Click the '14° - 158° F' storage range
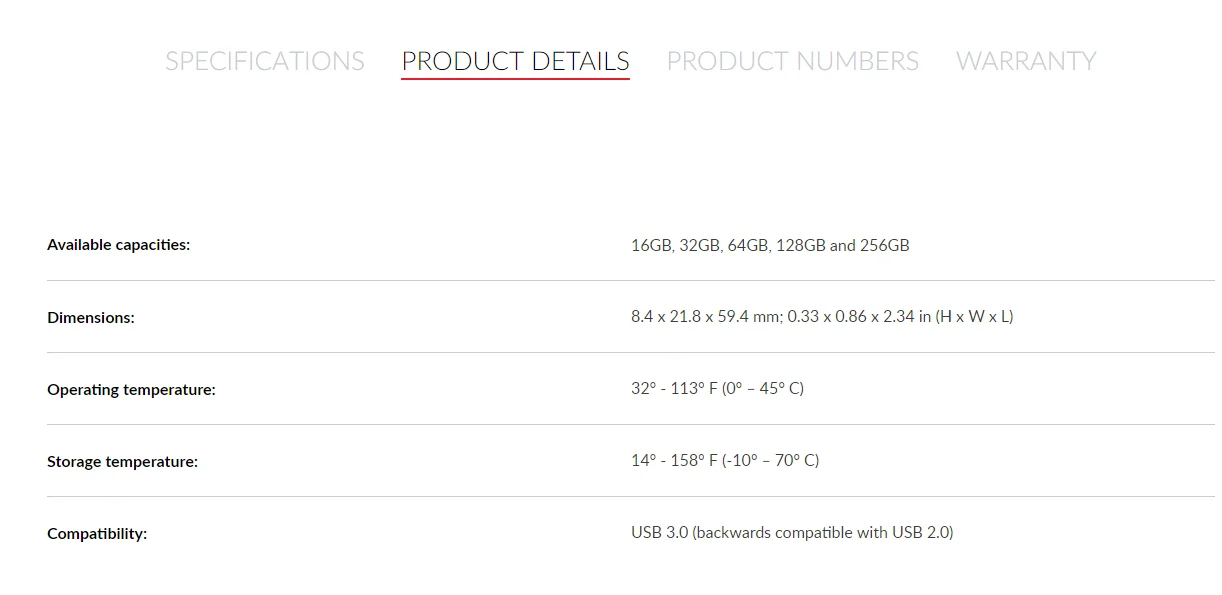 click(x=675, y=461)
